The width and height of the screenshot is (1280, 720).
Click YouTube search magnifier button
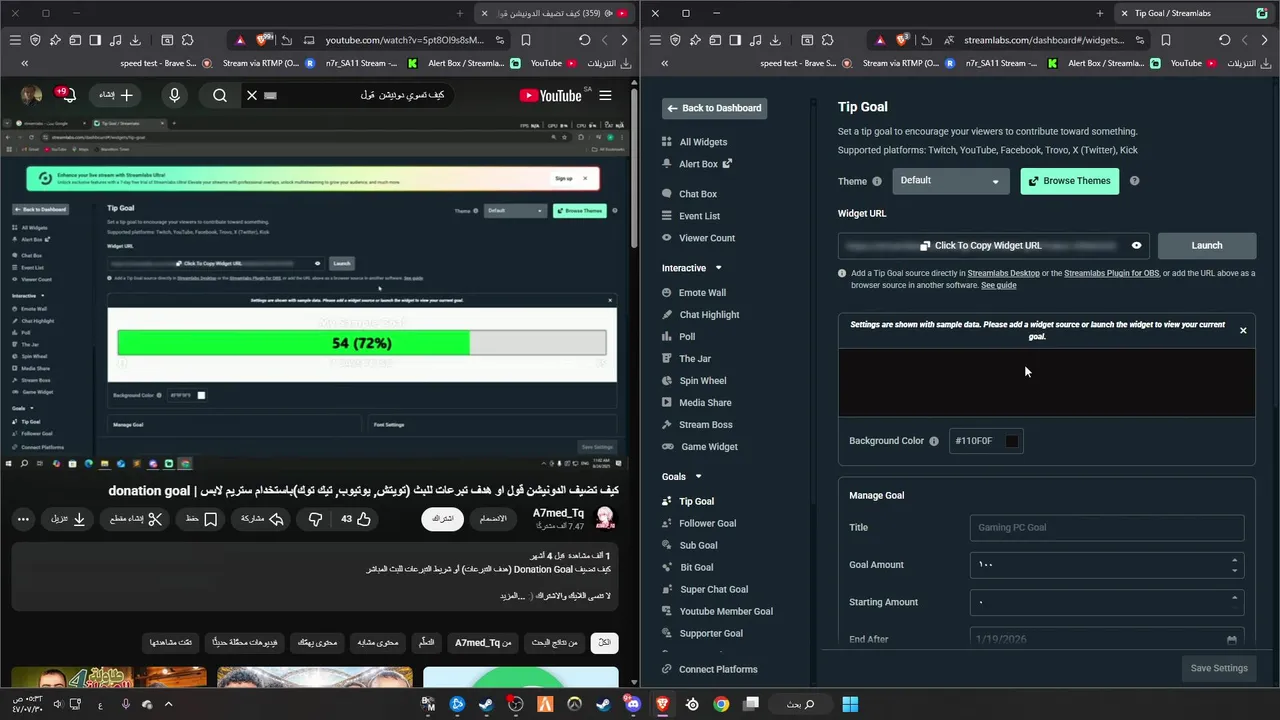coord(220,95)
